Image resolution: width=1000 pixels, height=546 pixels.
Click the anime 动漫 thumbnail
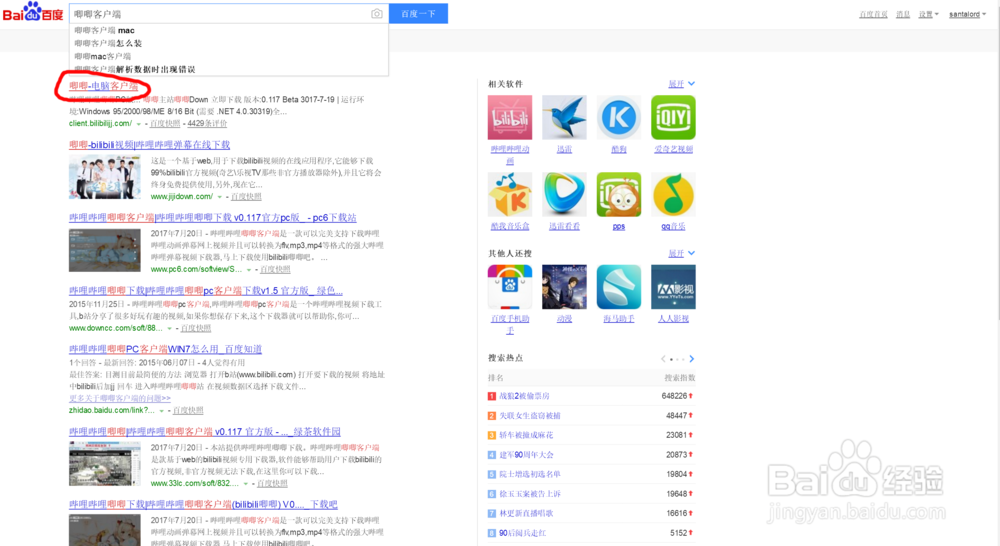[x=564, y=287]
